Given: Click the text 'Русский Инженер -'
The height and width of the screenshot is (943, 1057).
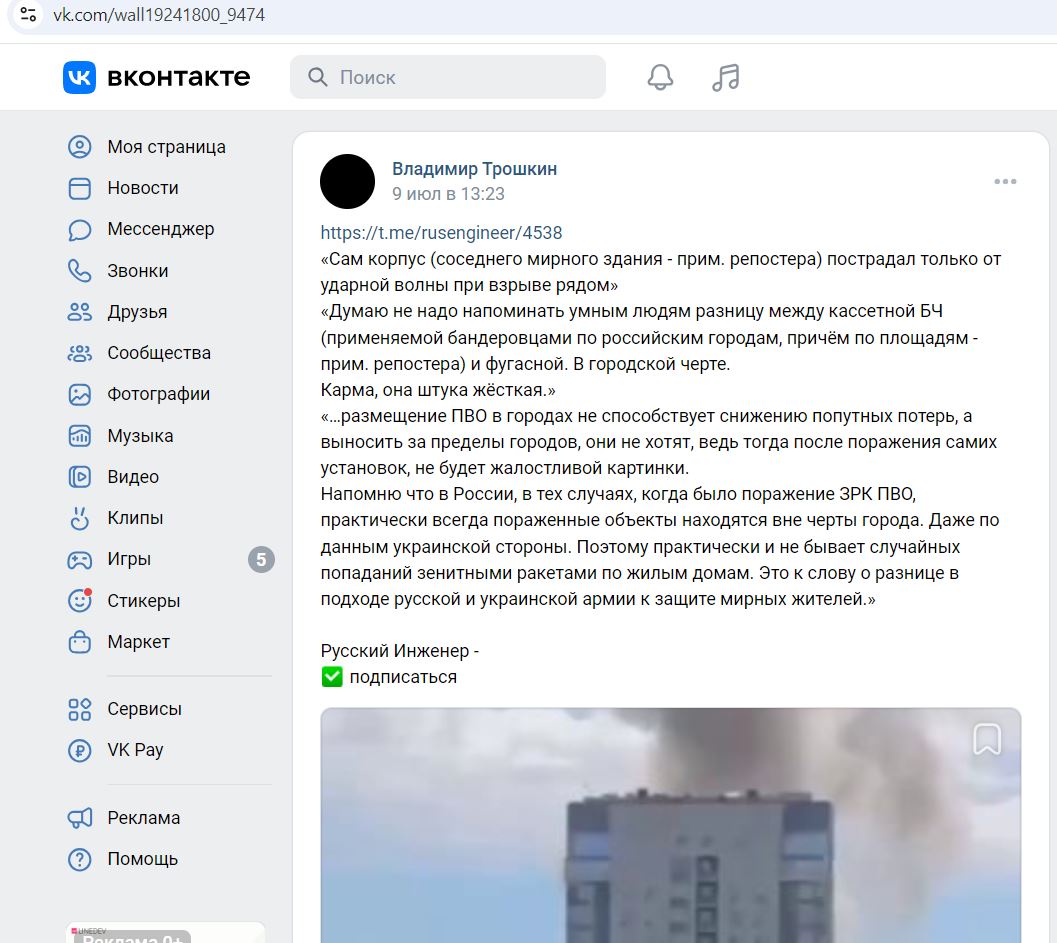Looking at the screenshot, I should click(x=400, y=651).
